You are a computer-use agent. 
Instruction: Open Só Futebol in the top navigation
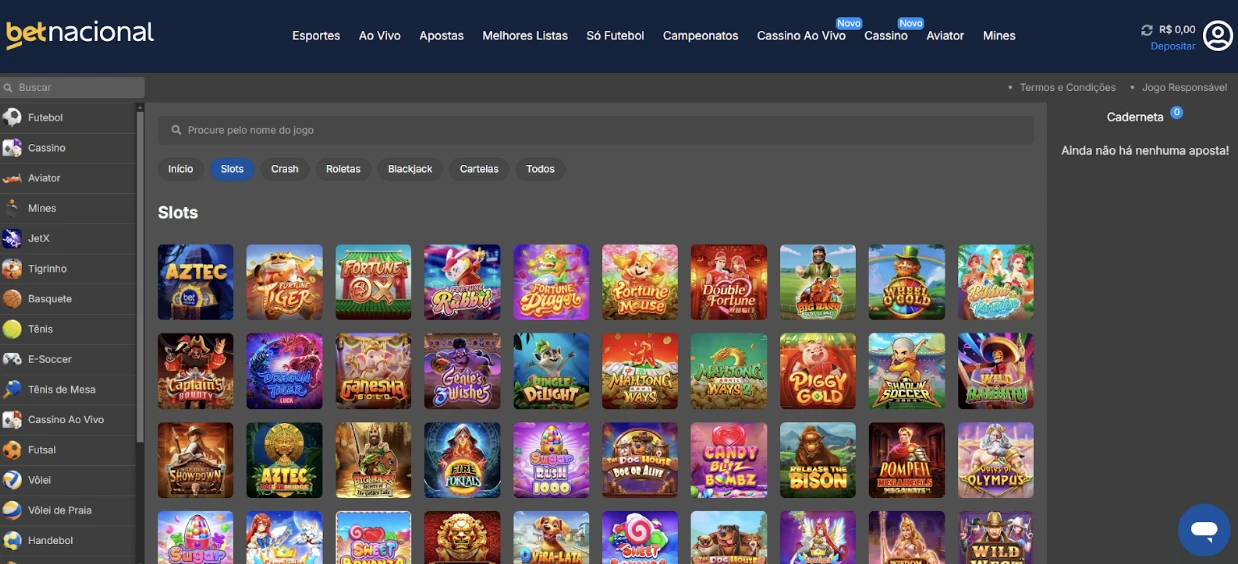point(615,36)
